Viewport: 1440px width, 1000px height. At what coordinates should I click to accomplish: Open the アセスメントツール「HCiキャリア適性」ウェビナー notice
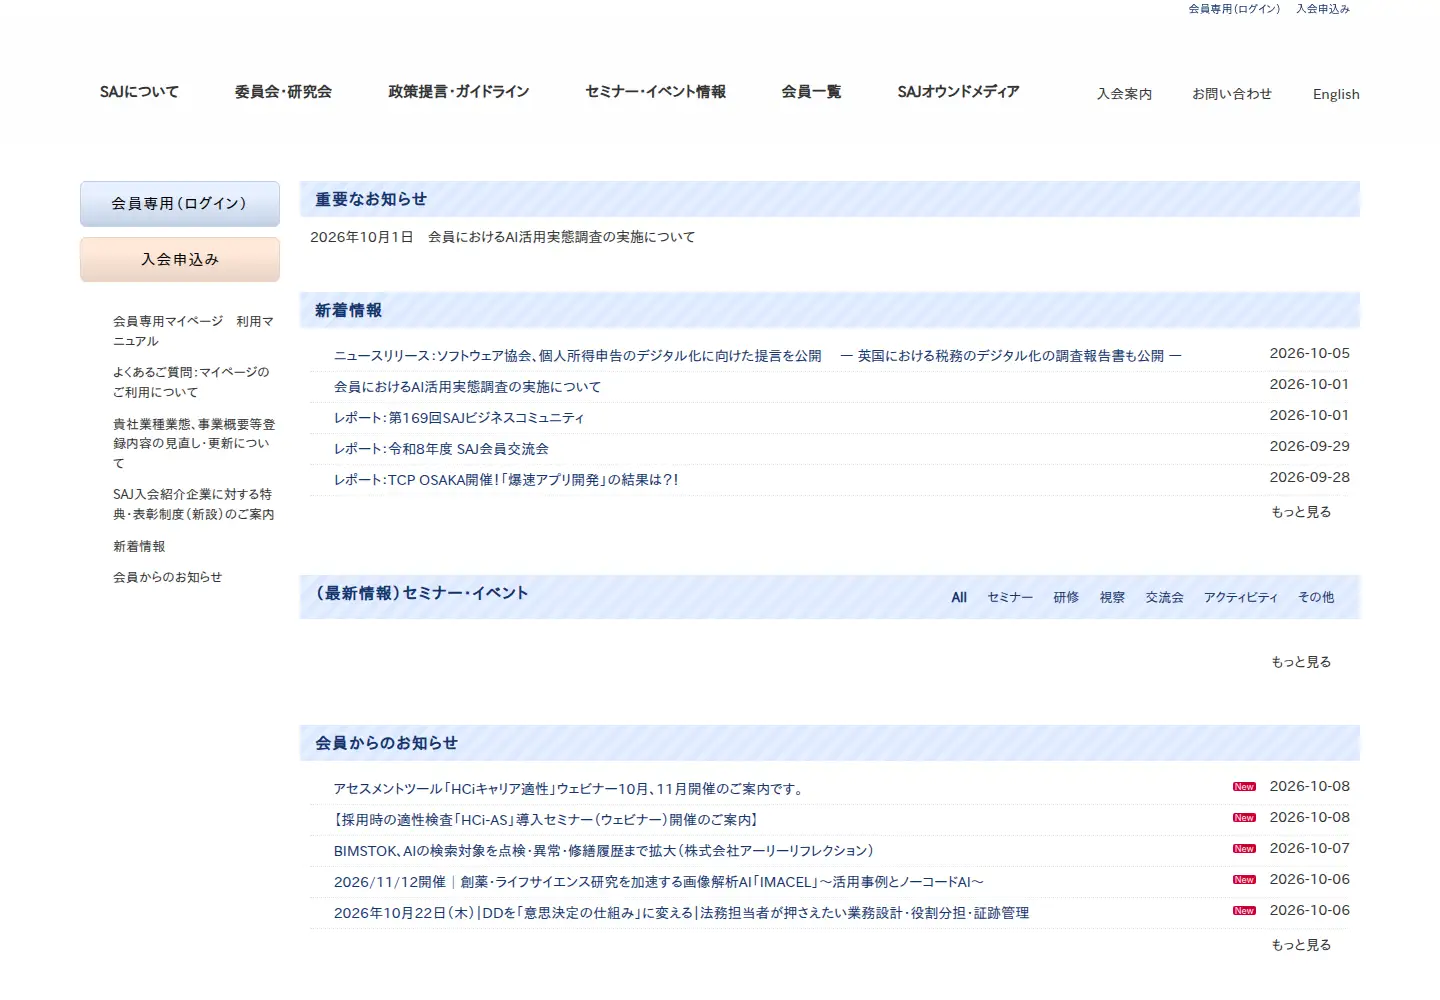[570, 789]
